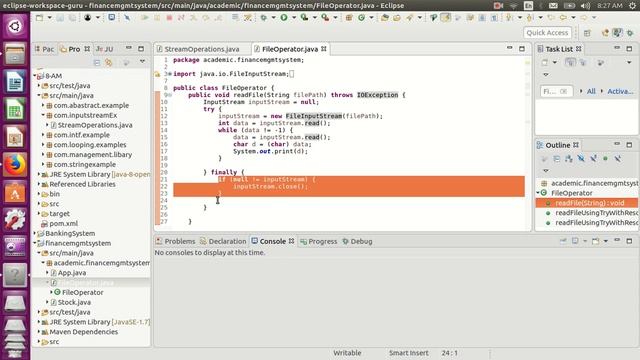Click New Task icon in Task List

point(545,62)
